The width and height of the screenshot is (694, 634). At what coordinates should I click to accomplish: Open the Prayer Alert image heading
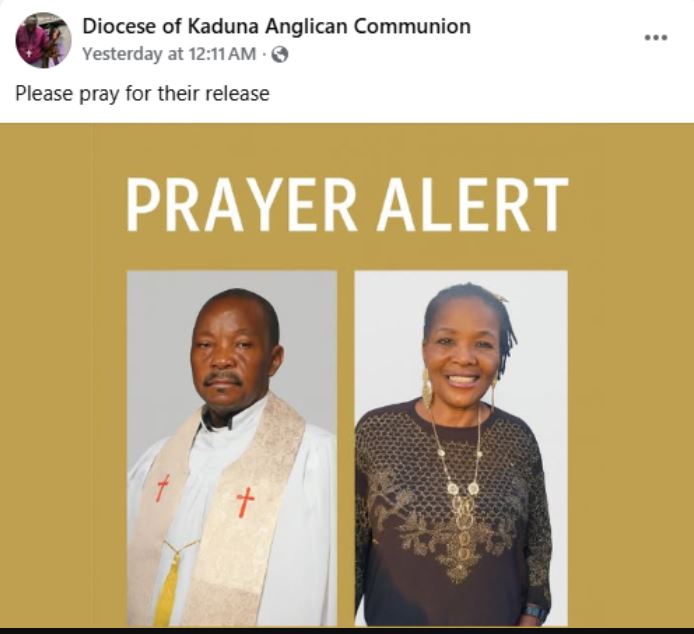pyautogui.click(x=347, y=205)
